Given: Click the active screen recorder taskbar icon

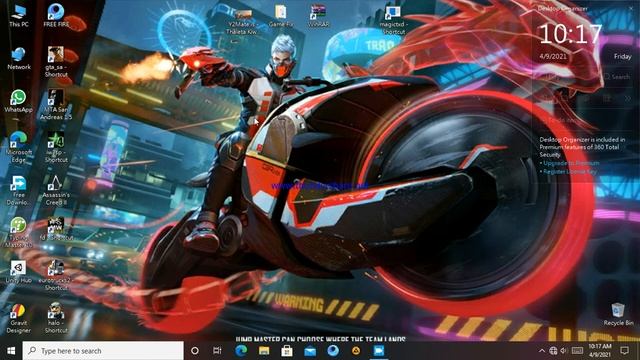Looking at the screenshot, I should click(379, 351).
